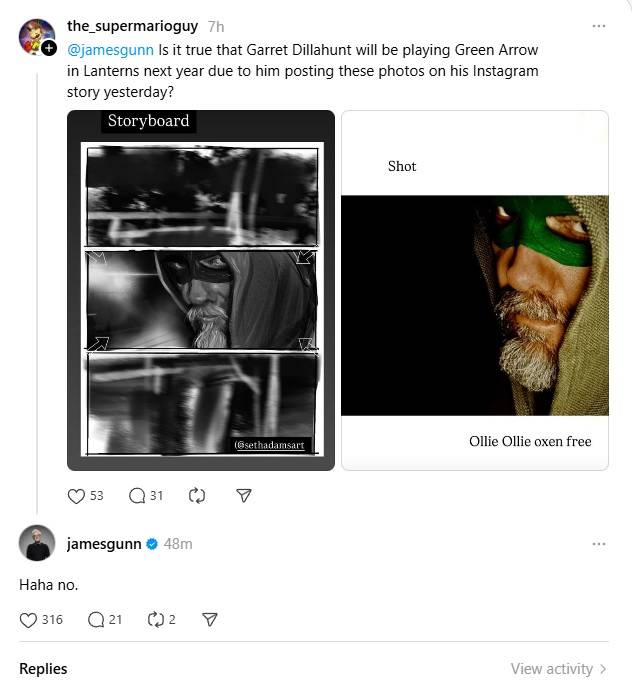Open the_supermarioguy's profile from username
This screenshot has width=632, height=688.
(132, 26)
